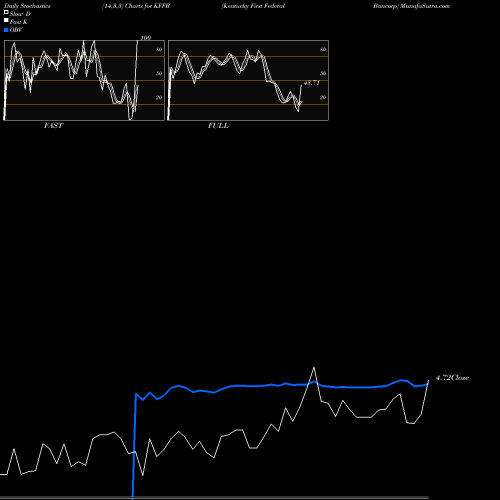The height and width of the screenshot is (500, 500).
Task: Click the 'Slow D' legend label
Action: coord(20,14)
